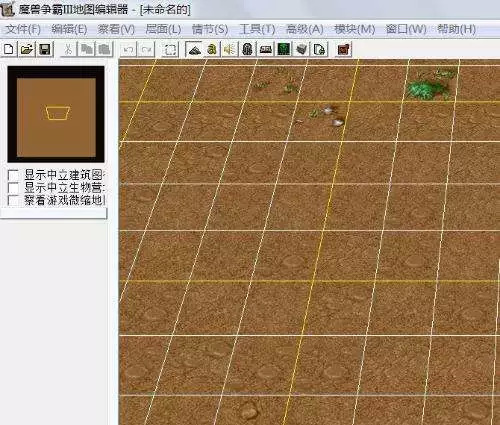Open the 情节(S) menu
Image resolution: width=500 pixels, height=425 pixels.
(x=210, y=29)
